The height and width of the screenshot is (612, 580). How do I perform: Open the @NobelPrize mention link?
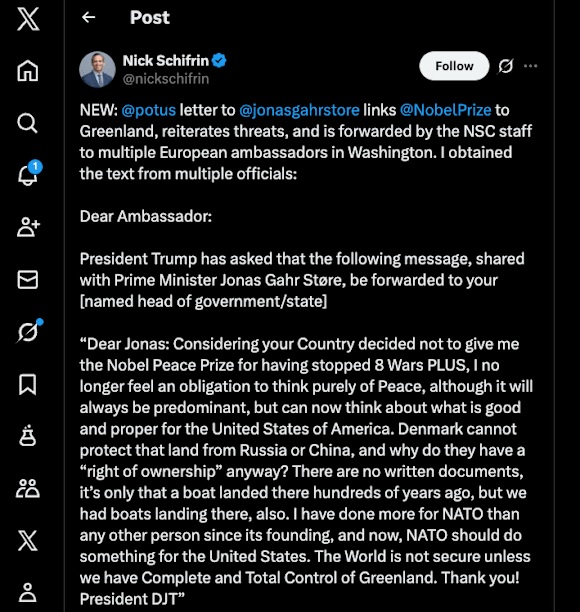tap(445, 110)
